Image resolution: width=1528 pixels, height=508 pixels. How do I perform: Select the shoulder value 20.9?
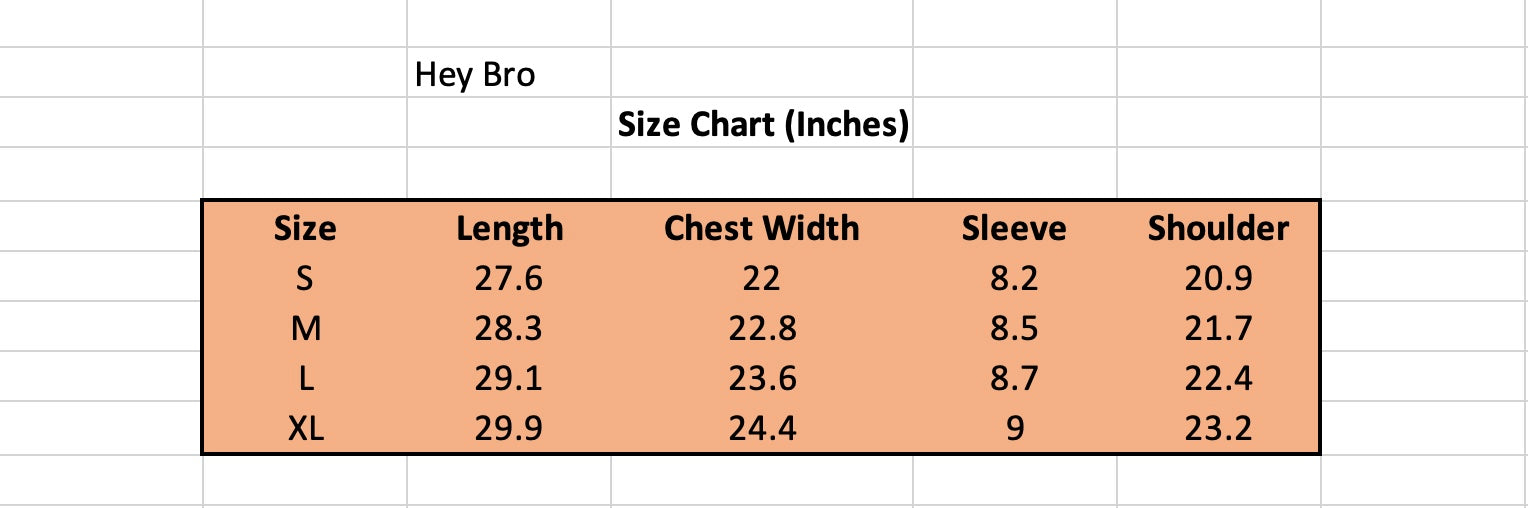click(1218, 277)
